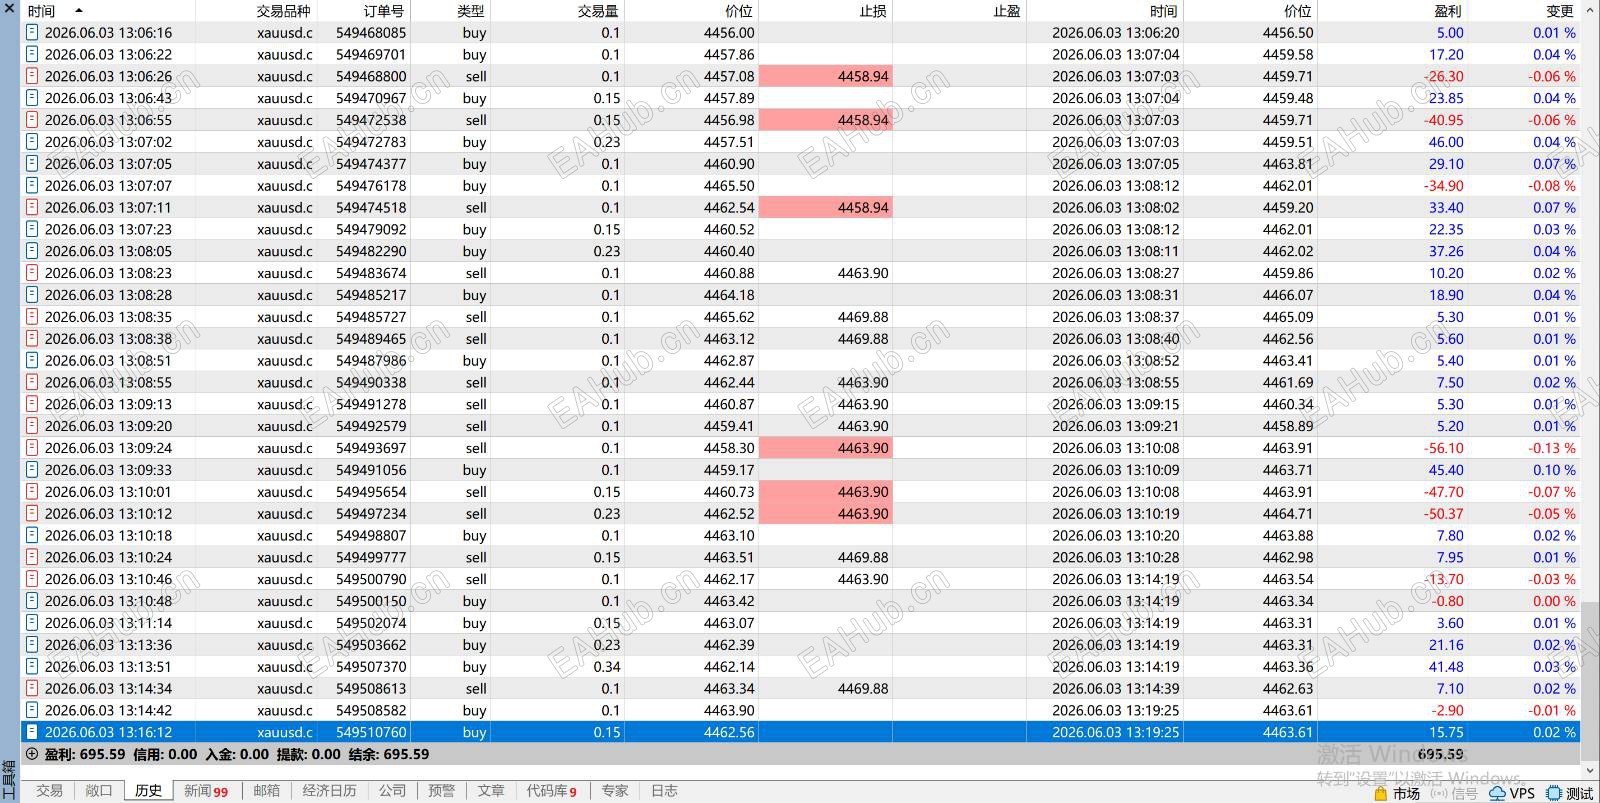Click the buy icon for order 549472783
The height and width of the screenshot is (803, 1600).
click(31, 142)
